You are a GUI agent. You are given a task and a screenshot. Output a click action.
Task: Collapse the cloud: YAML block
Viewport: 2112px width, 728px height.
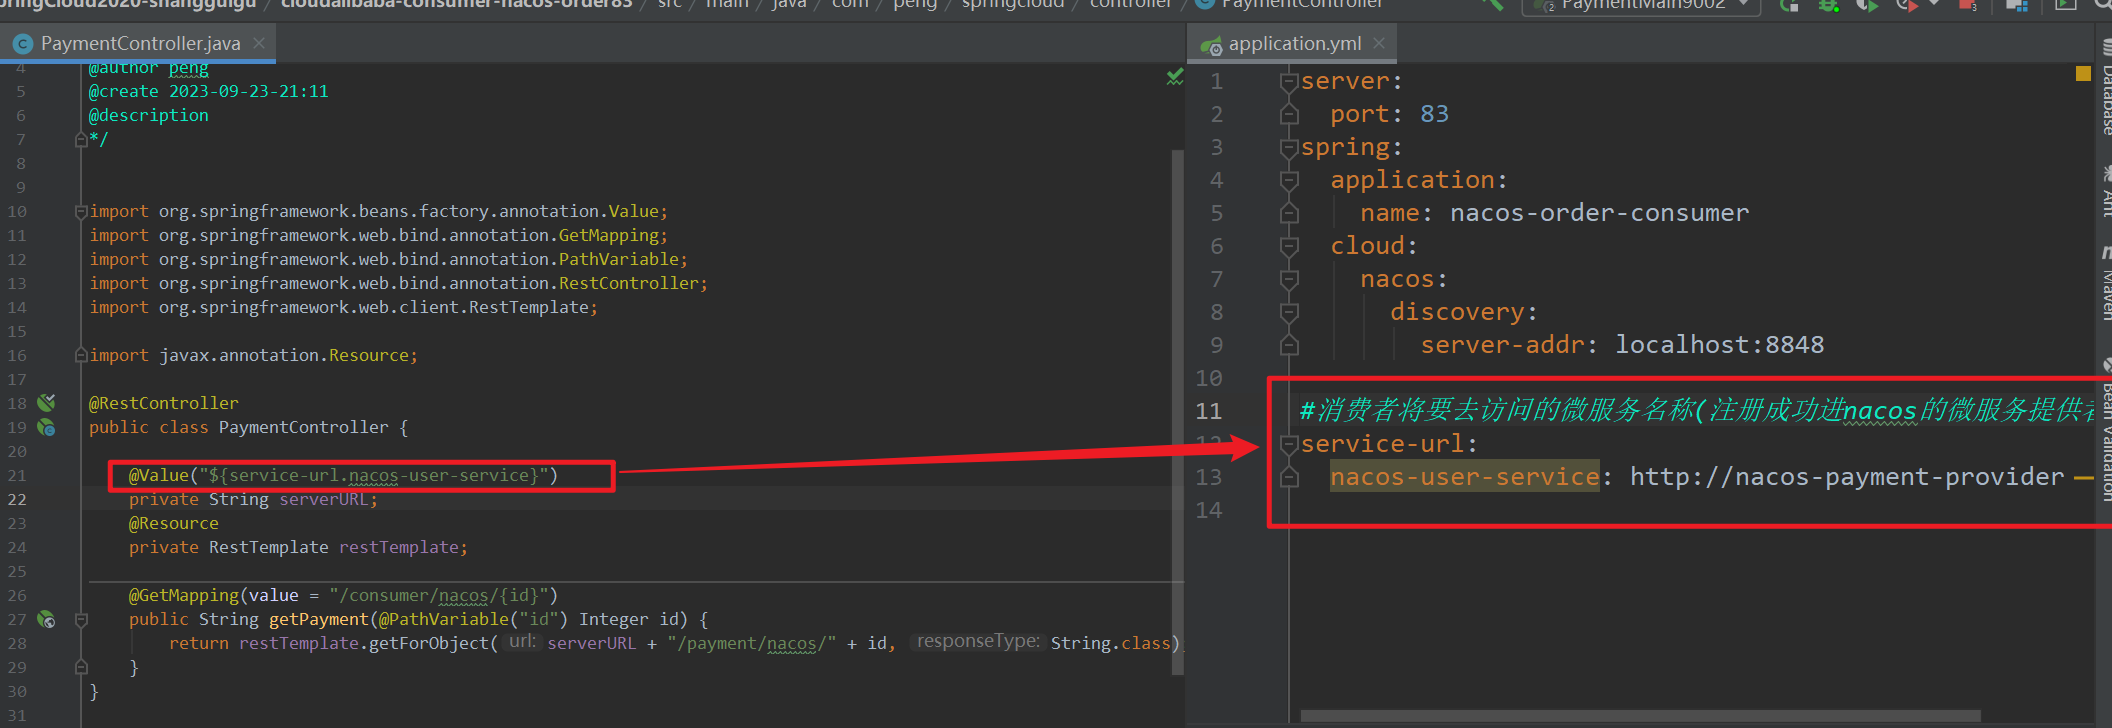[x=1289, y=247]
